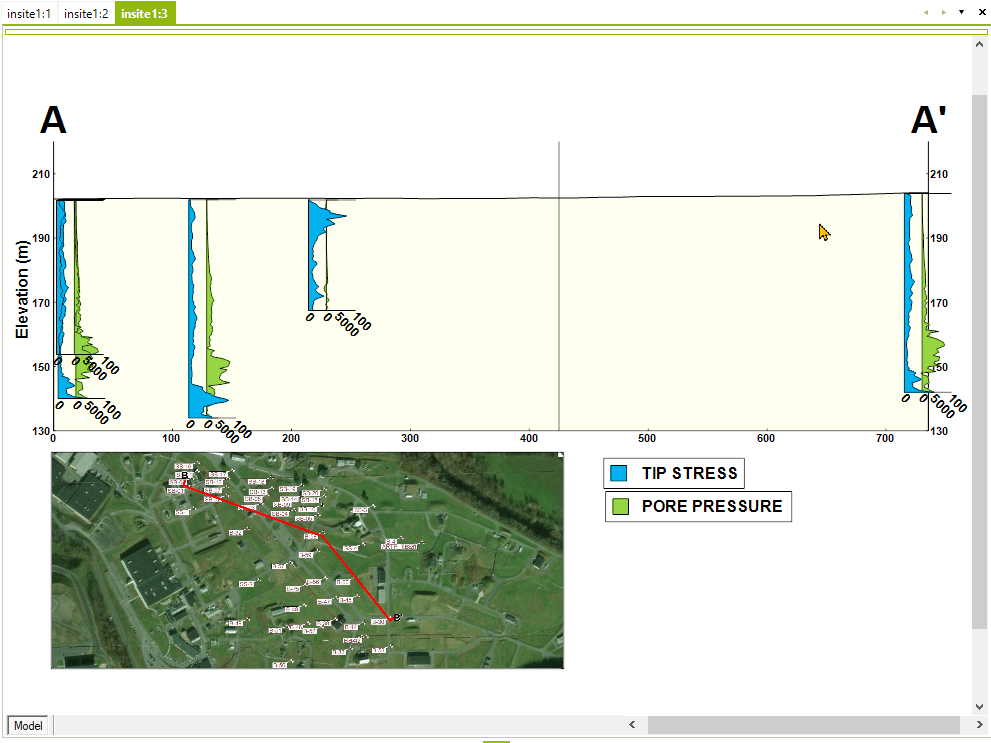Click the aerial site map thumbnail
This screenshot has height=743, width=991.
pos(307,560)
